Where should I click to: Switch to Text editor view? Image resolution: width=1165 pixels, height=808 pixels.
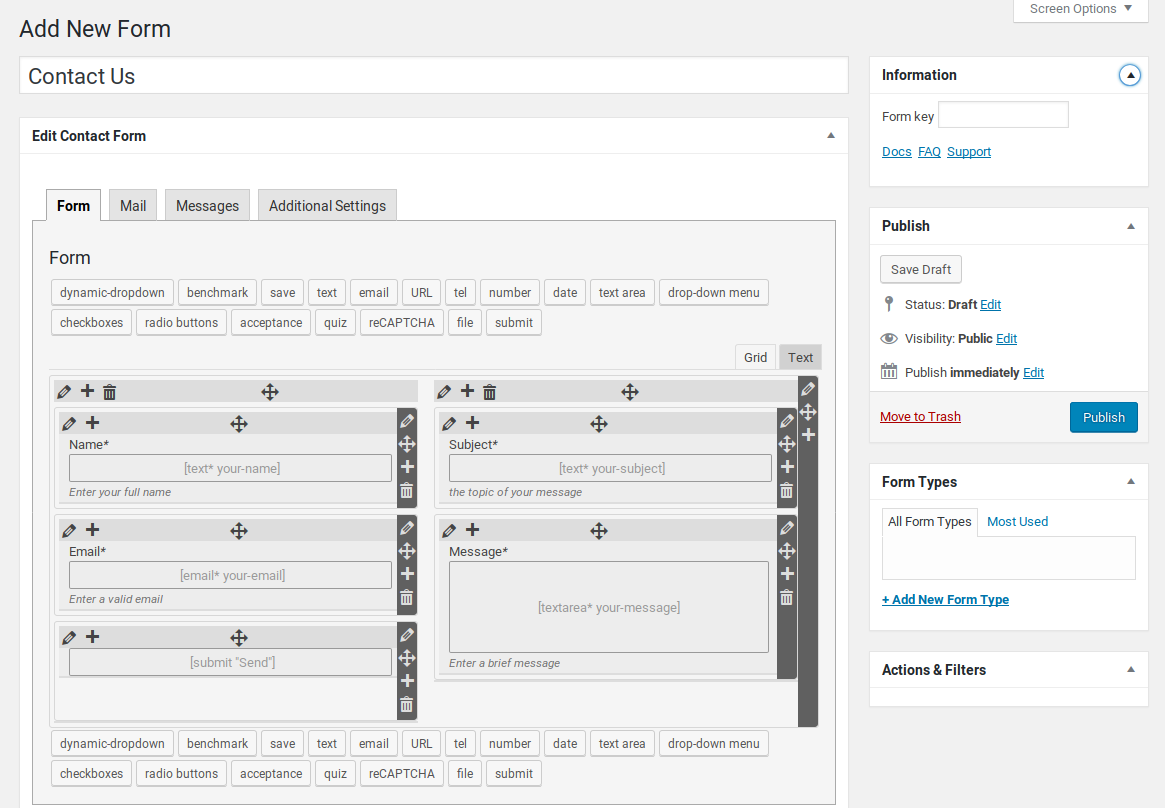[x=800, y=357]
